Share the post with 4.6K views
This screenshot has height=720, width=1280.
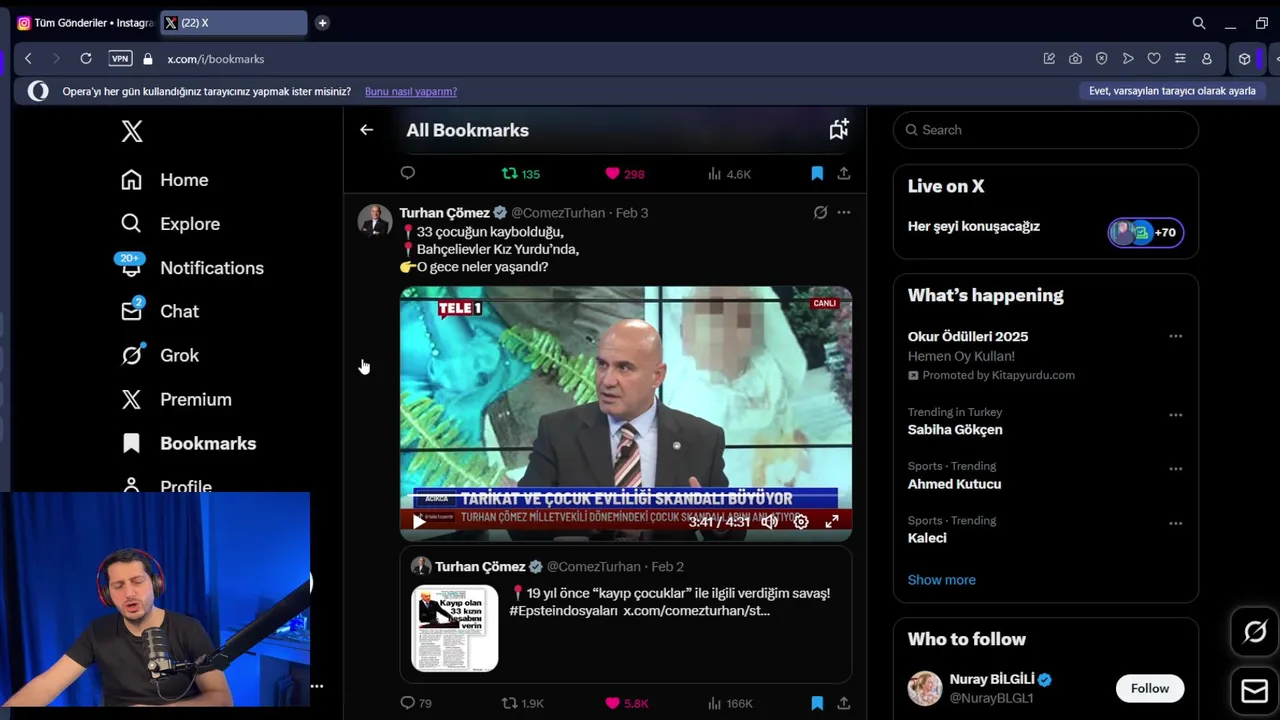click(844, 174)
